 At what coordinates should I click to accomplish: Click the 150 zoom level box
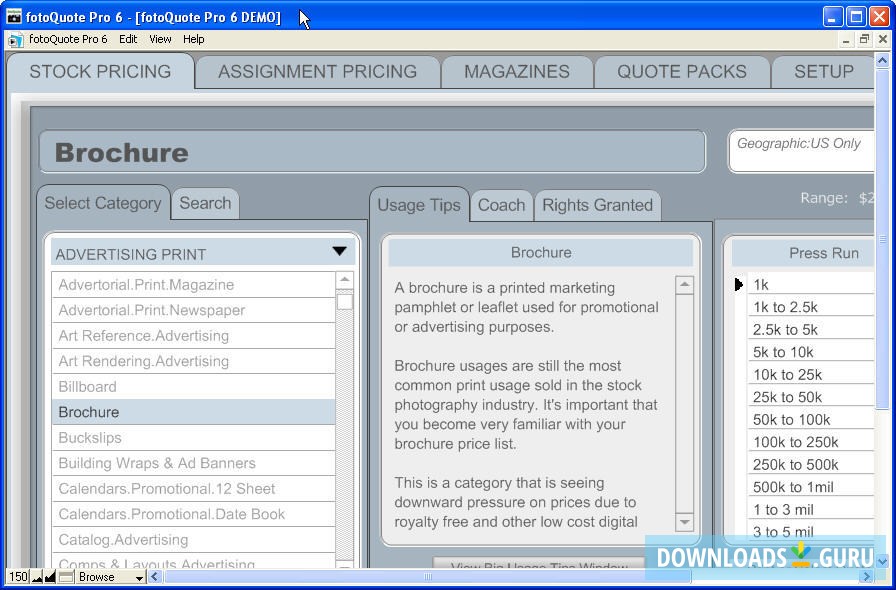tap(18, 576)
